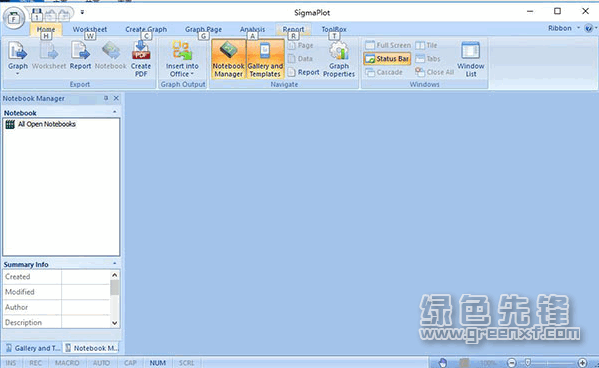
Task: Export the Report from the ribbon
Action: [x=80, y=56]
